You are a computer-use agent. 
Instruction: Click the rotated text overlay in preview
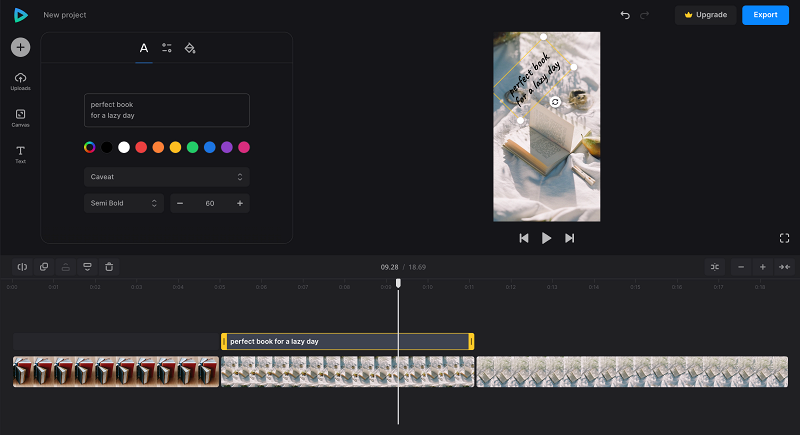pos(535,79)
